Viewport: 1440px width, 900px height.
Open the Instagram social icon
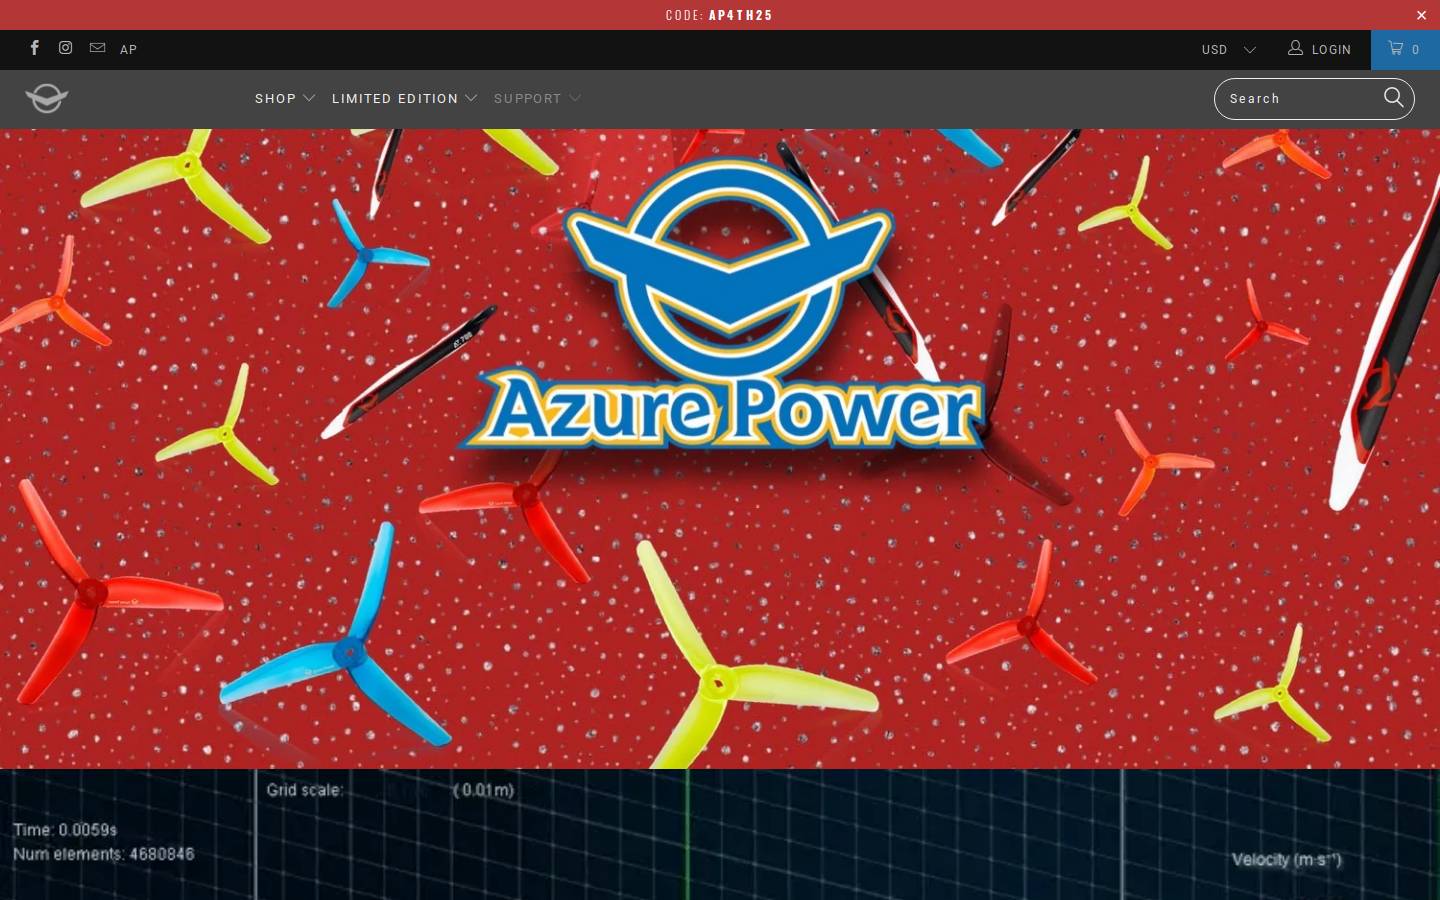pos(66,48)
